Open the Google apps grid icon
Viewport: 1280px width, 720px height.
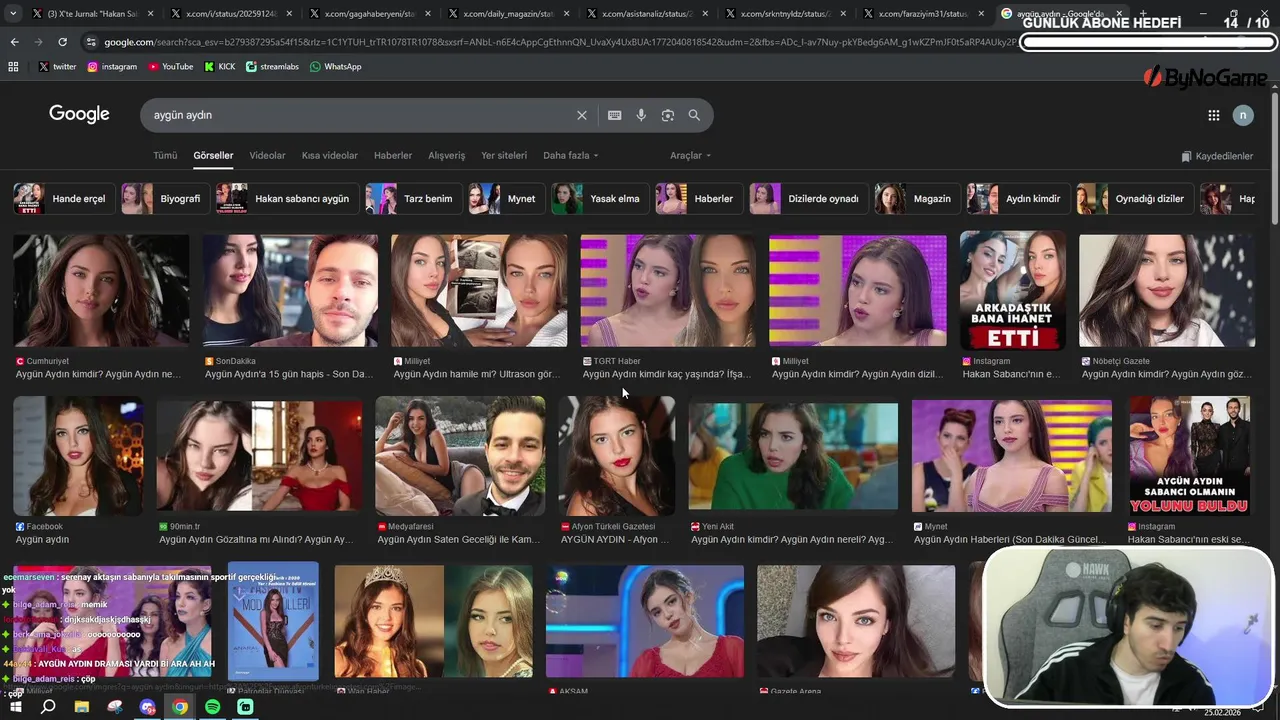[1213, 115]
